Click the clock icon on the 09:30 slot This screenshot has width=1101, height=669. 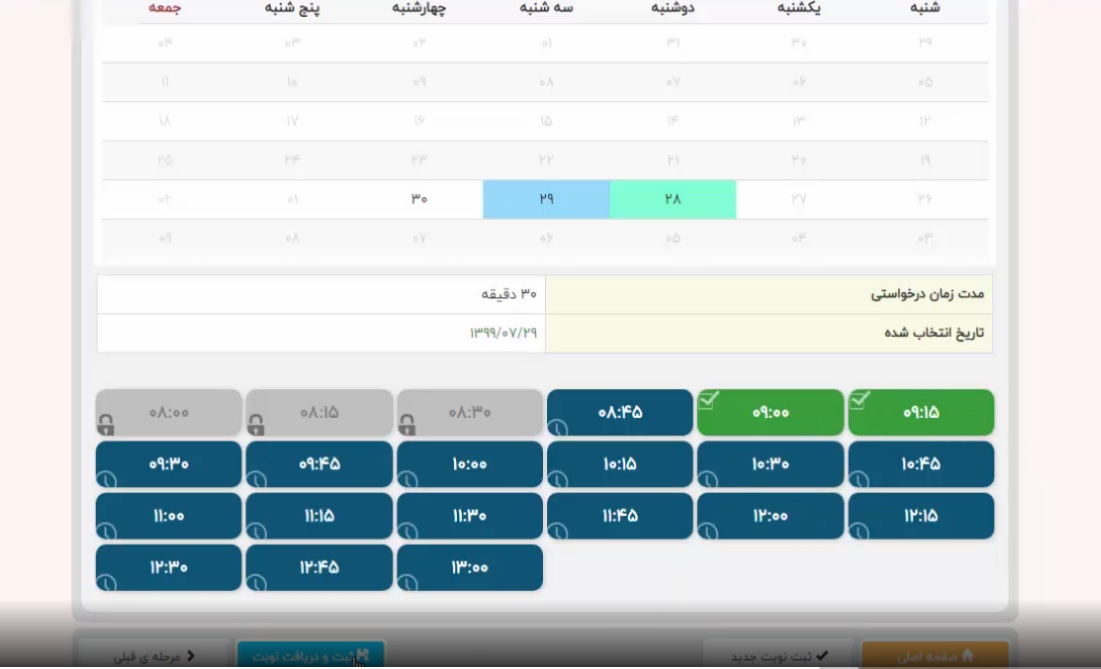click(x=106, y=480)
